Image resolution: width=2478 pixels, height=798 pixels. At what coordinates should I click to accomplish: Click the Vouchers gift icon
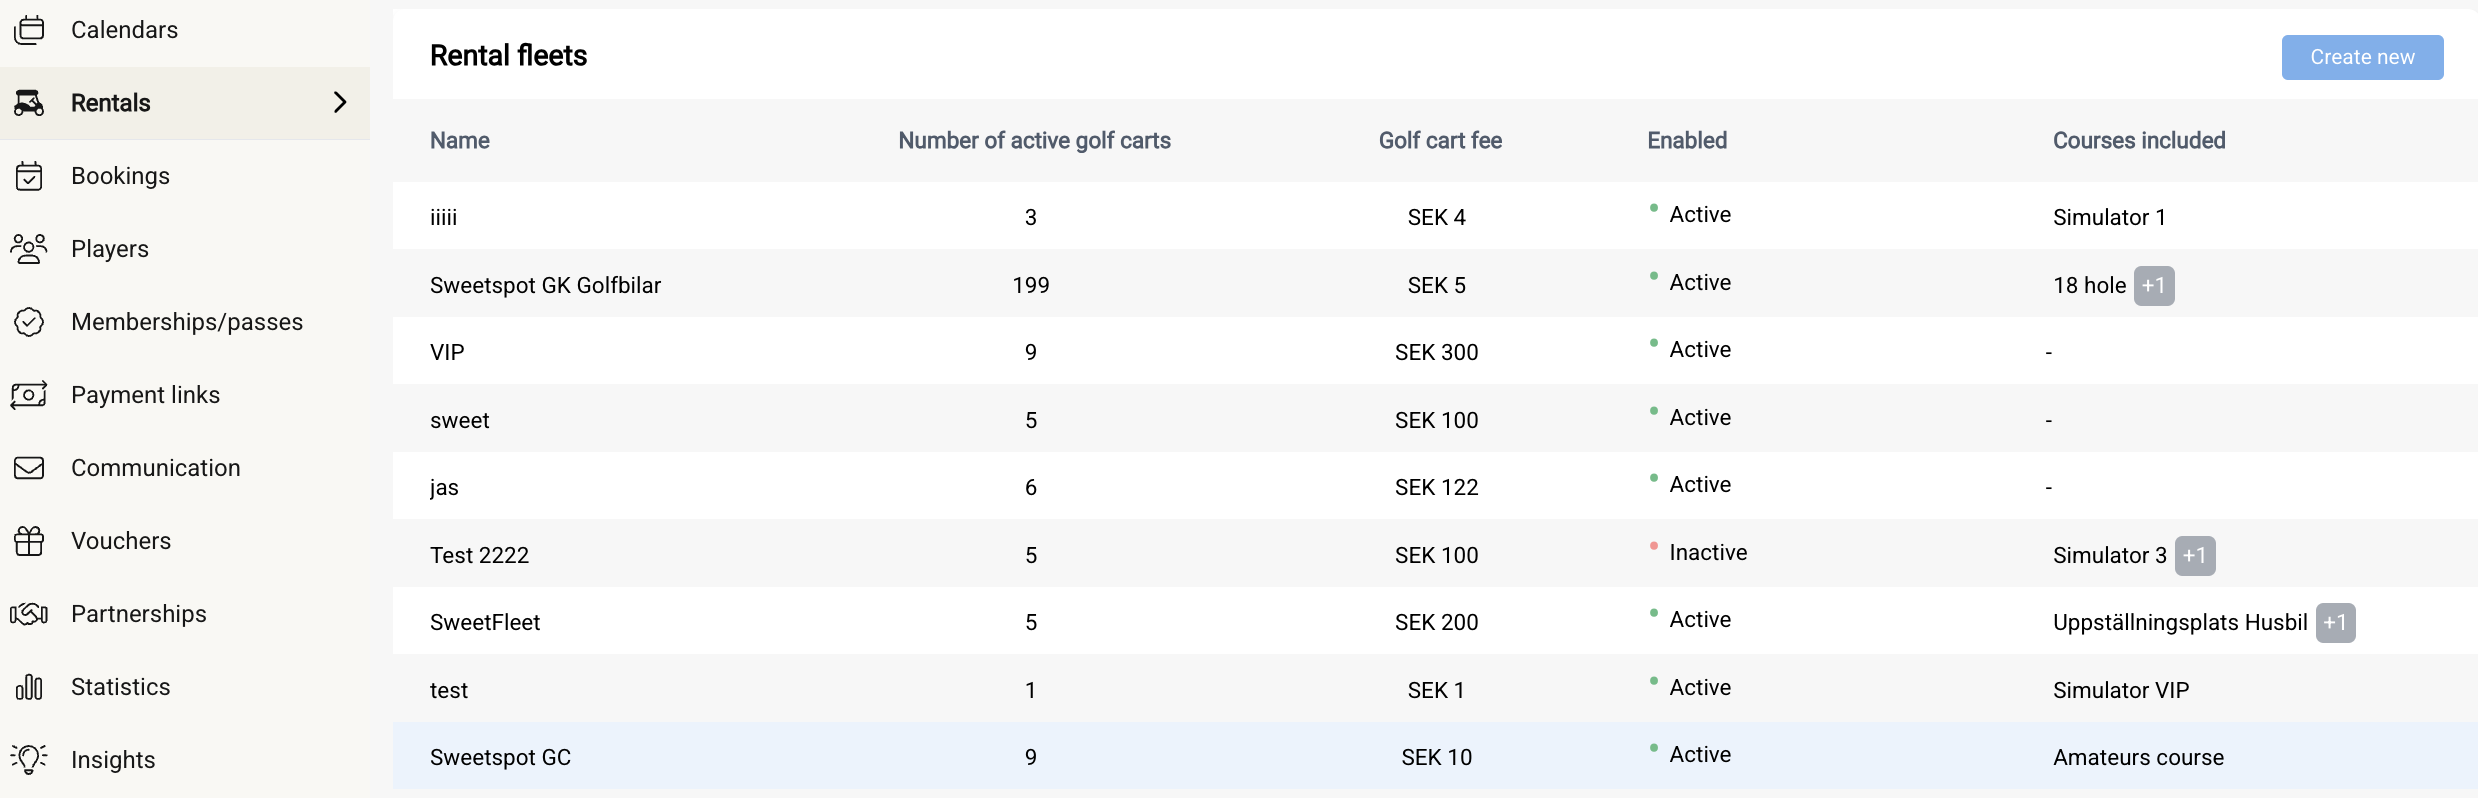point(30,541)
